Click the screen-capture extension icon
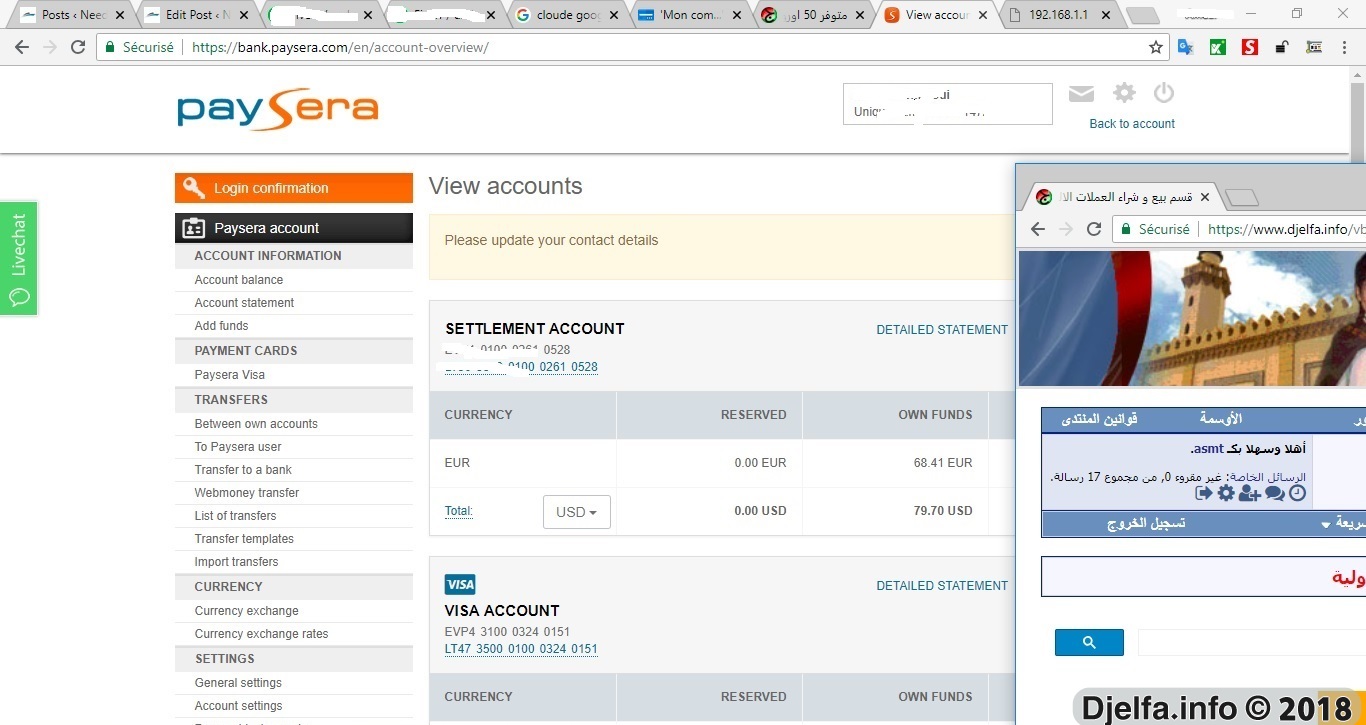The height and width of the screenshot is (725, 1366). point(1314,47)
